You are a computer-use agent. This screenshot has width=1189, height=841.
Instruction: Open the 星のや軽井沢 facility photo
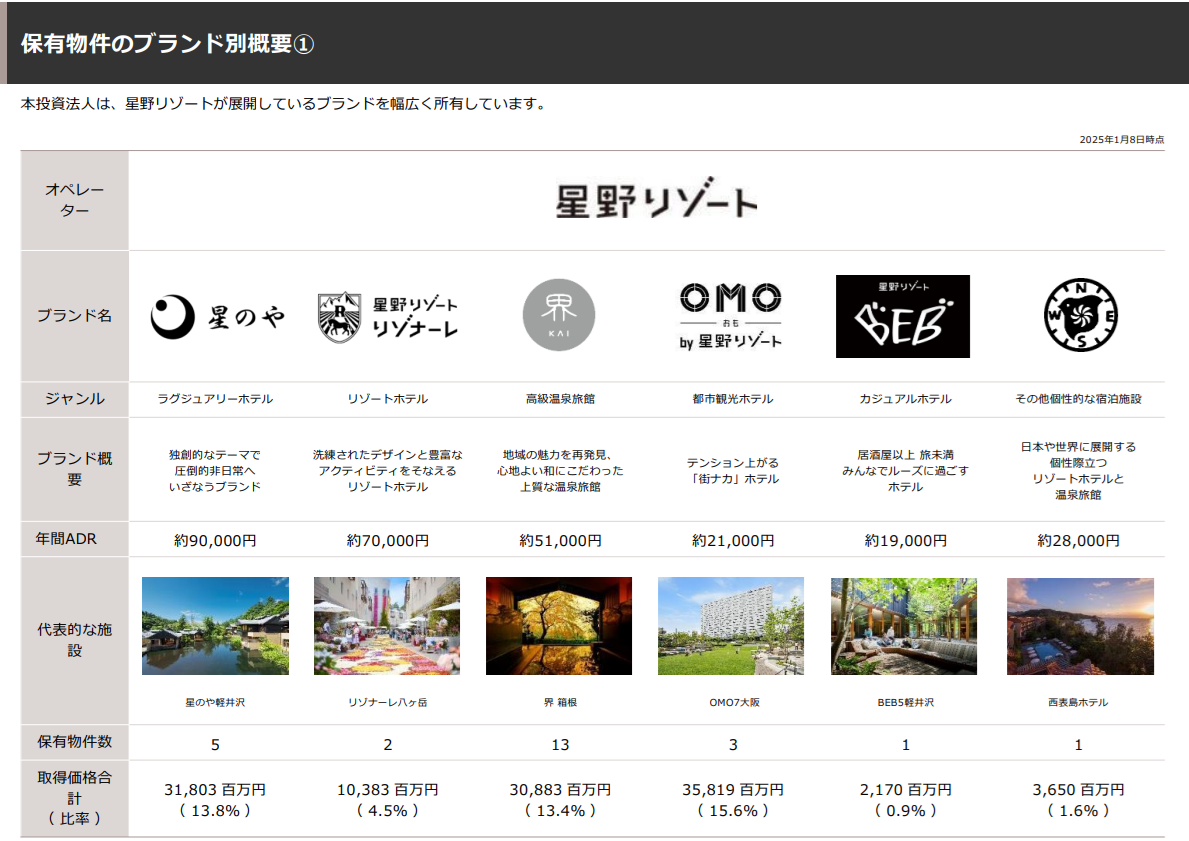click(215, 626)
